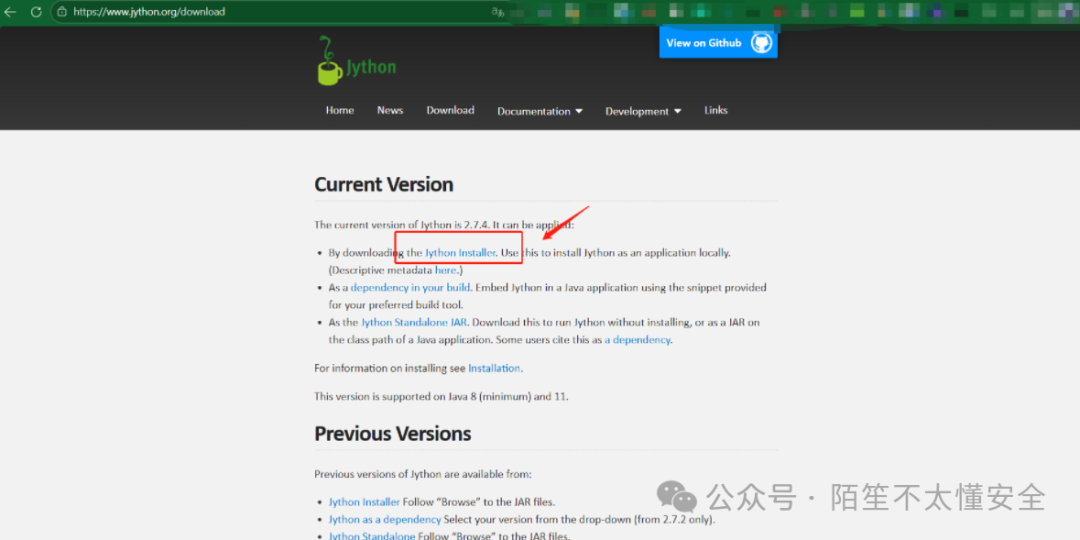1080x540 pixels.
Task: Click the Jython Installer link in Current Version
Action: point(460,253)
